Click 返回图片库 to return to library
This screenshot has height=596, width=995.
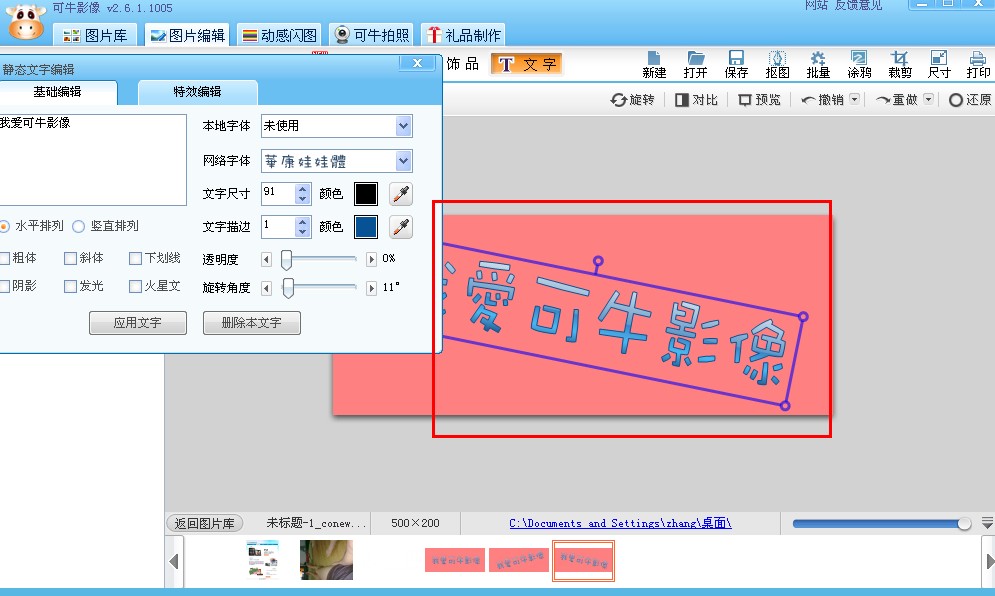pos(204,523)
